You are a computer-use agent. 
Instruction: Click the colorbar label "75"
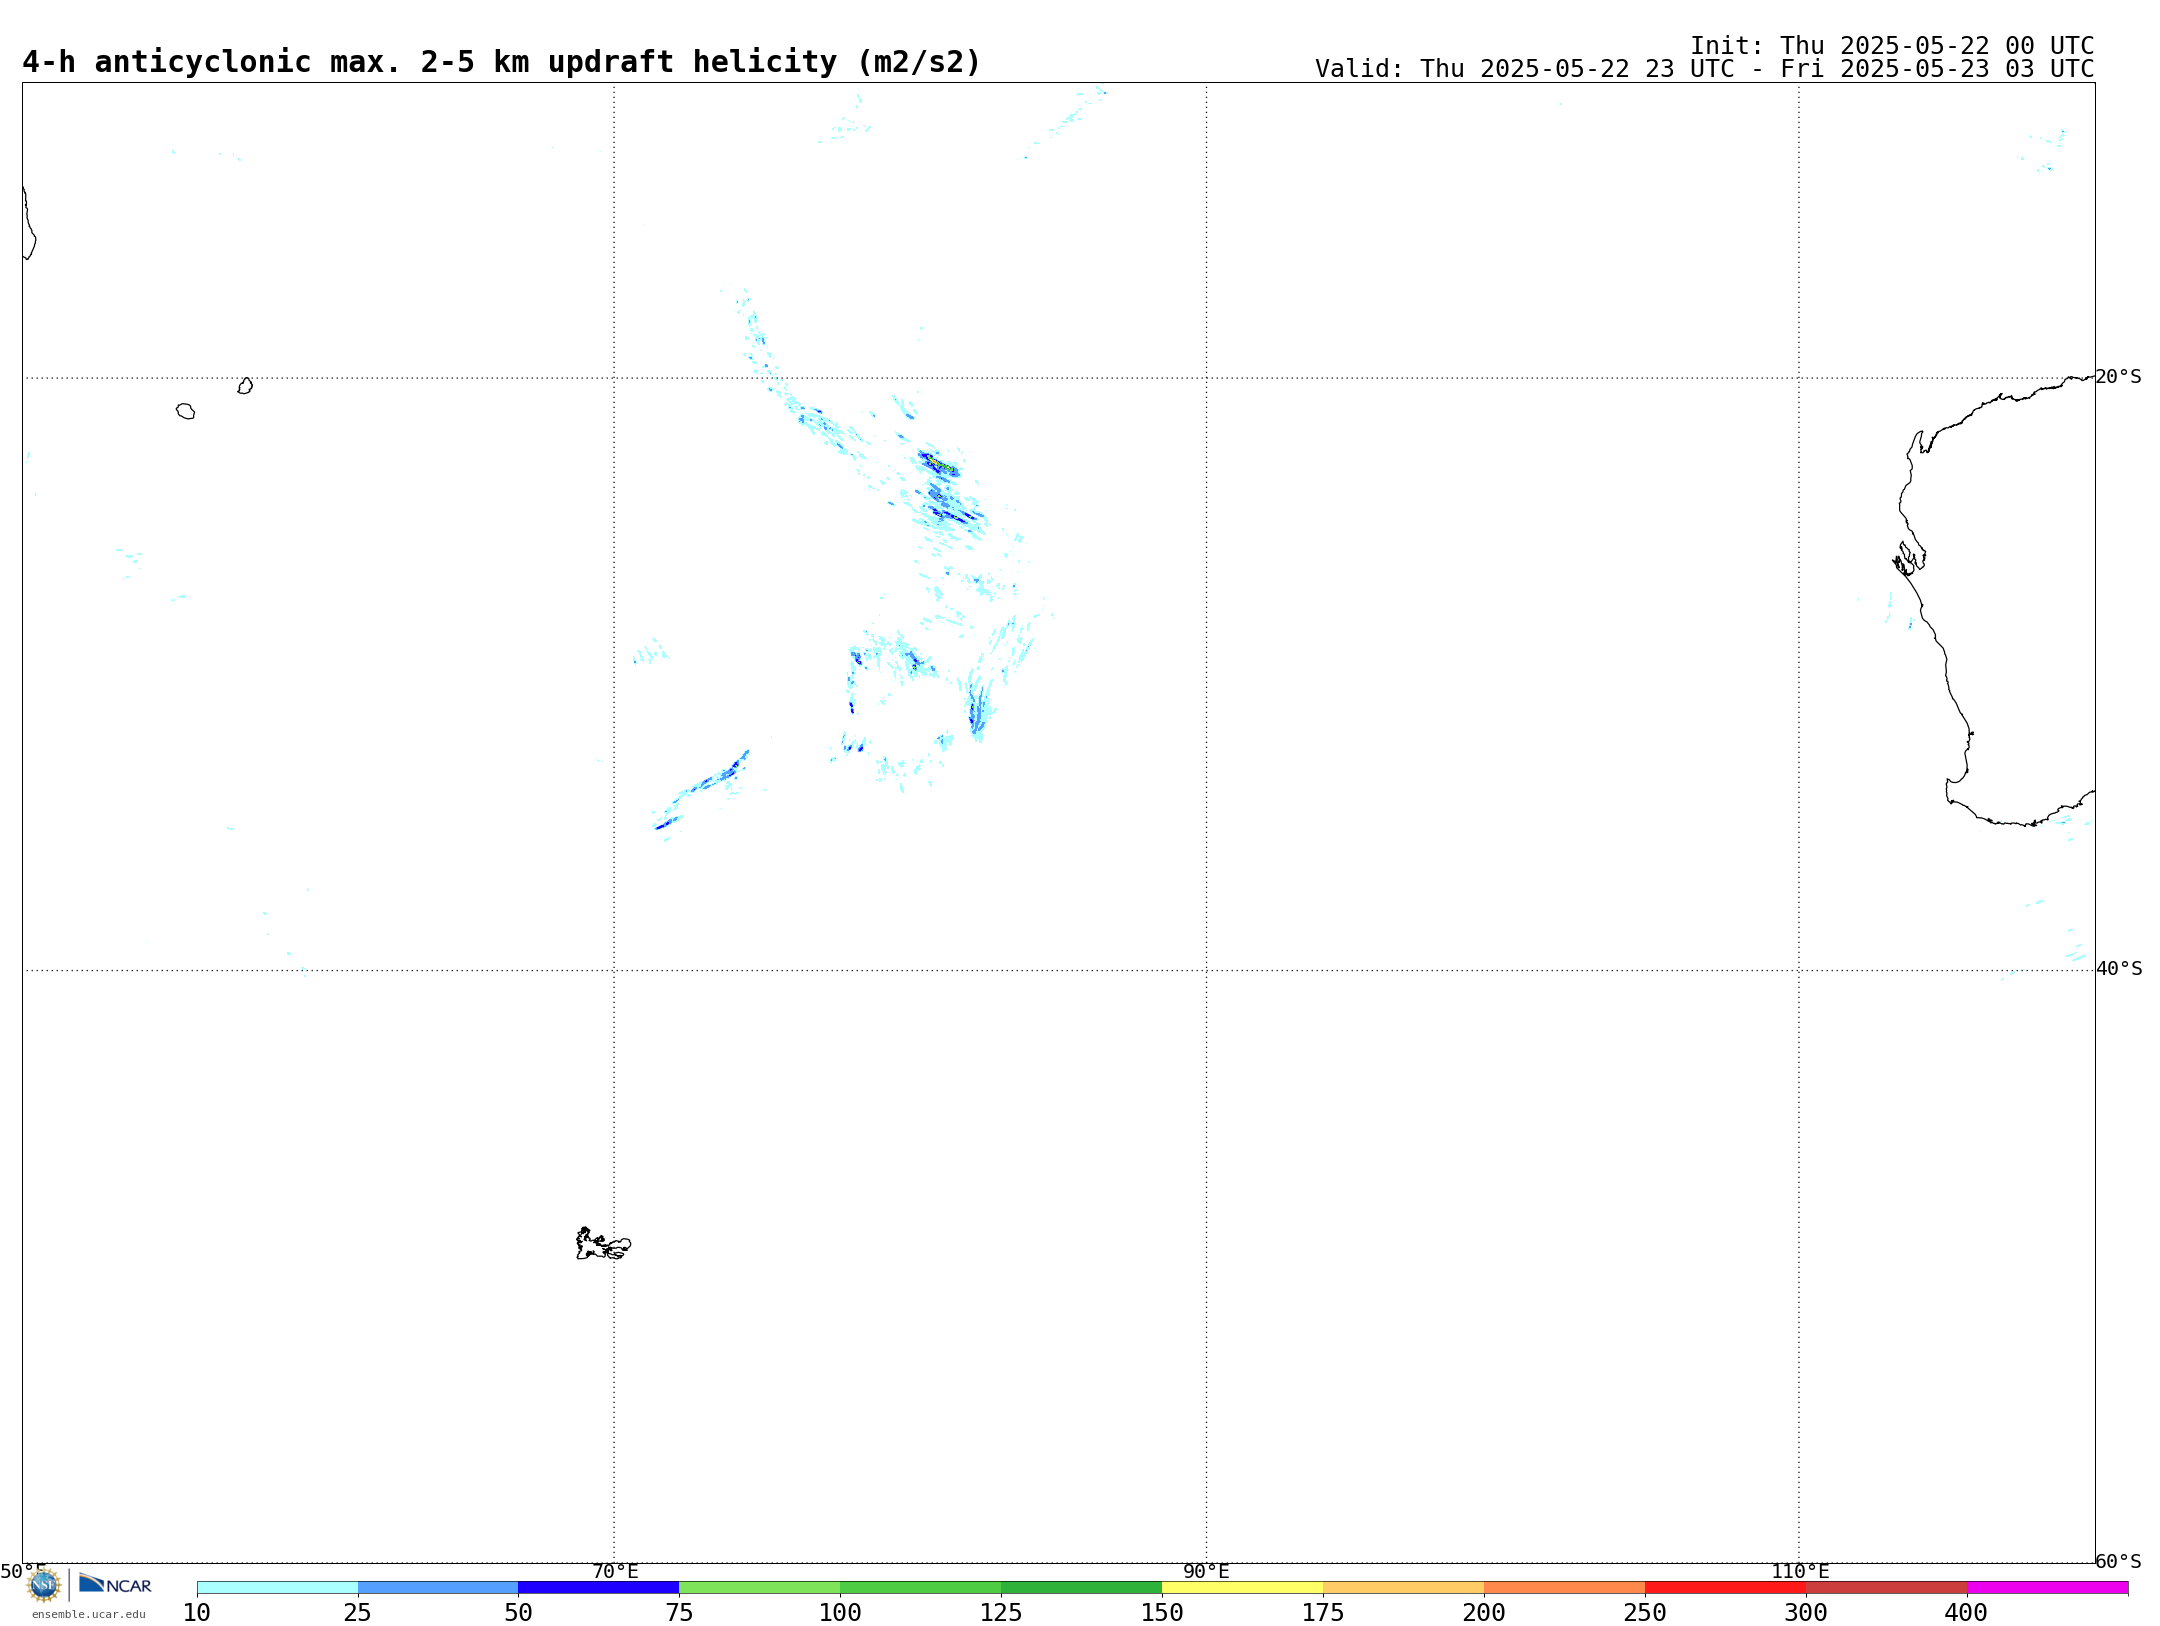(x=679, y=1612)
